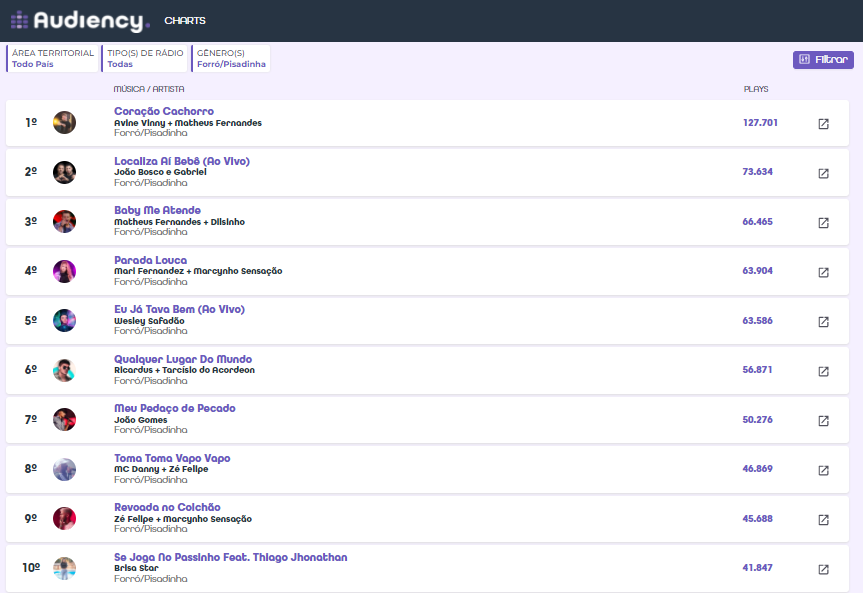Click the 63.904 plays value
Image resolution: width=863 pixels, height=593 pixels.
click(757, 271)
